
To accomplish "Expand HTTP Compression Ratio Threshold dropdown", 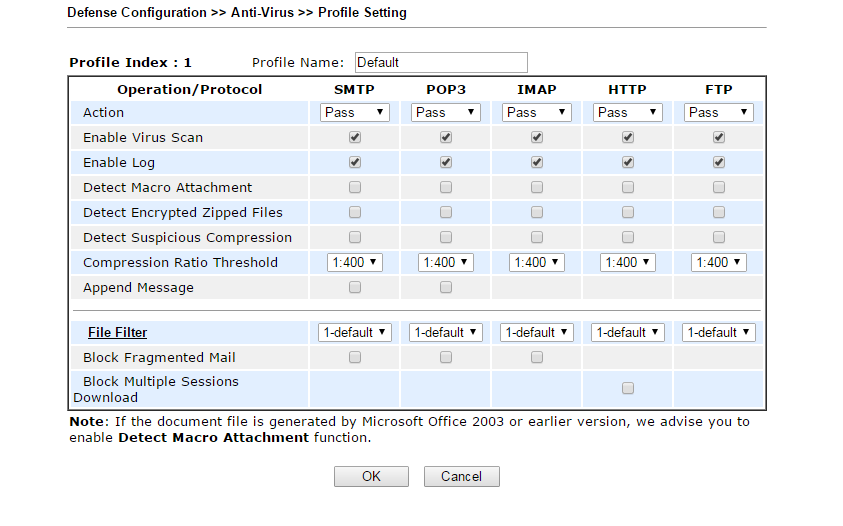I will (x=628, y=262).
